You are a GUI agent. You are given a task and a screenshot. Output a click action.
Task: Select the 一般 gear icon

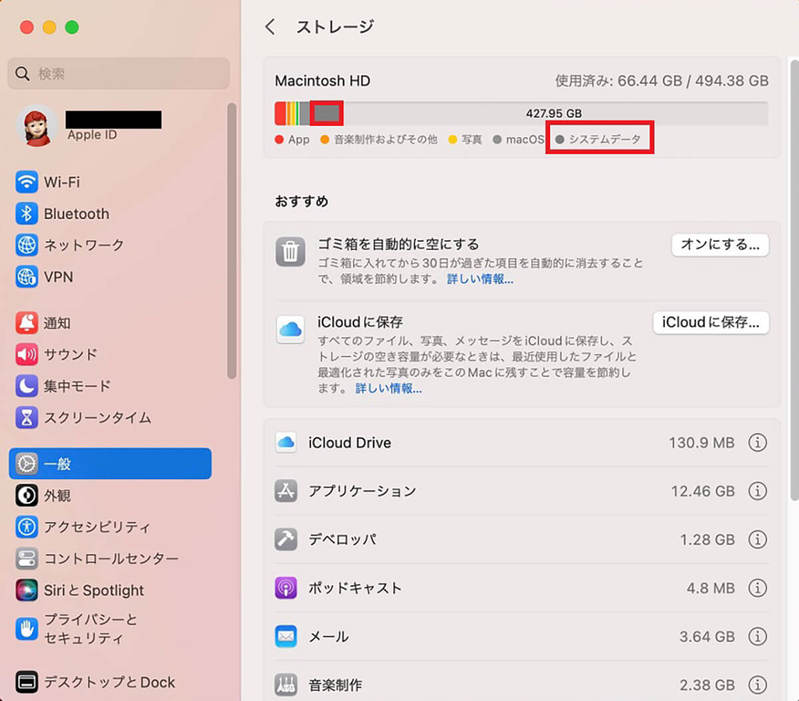coord(26,464)
